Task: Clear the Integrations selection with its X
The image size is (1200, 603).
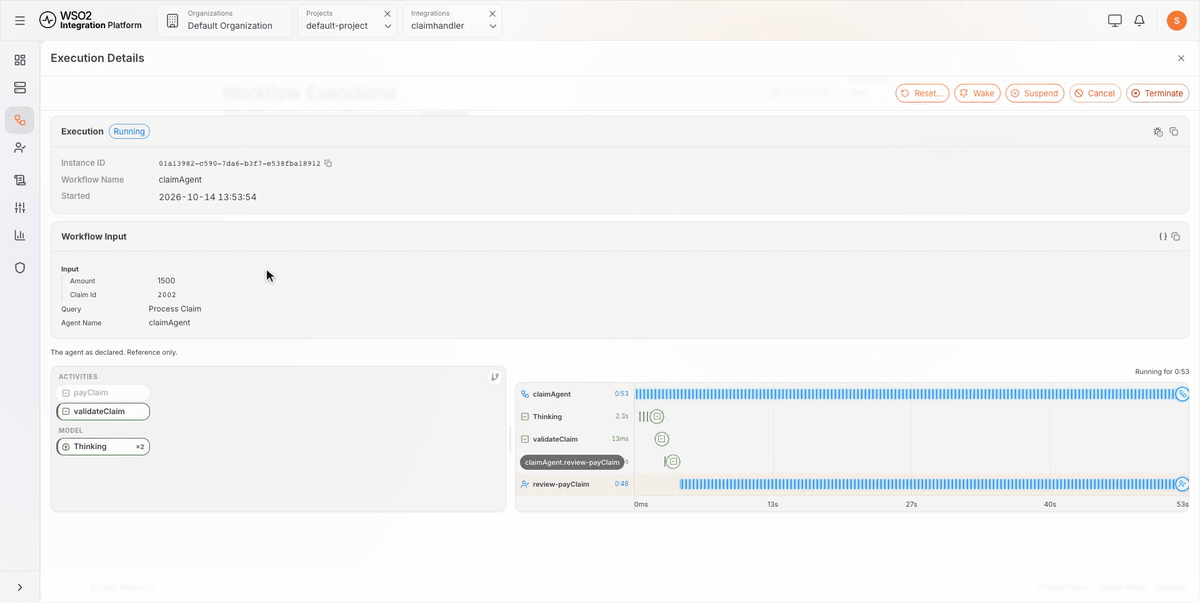Action: pyautogui.click(x=493, y=14)
